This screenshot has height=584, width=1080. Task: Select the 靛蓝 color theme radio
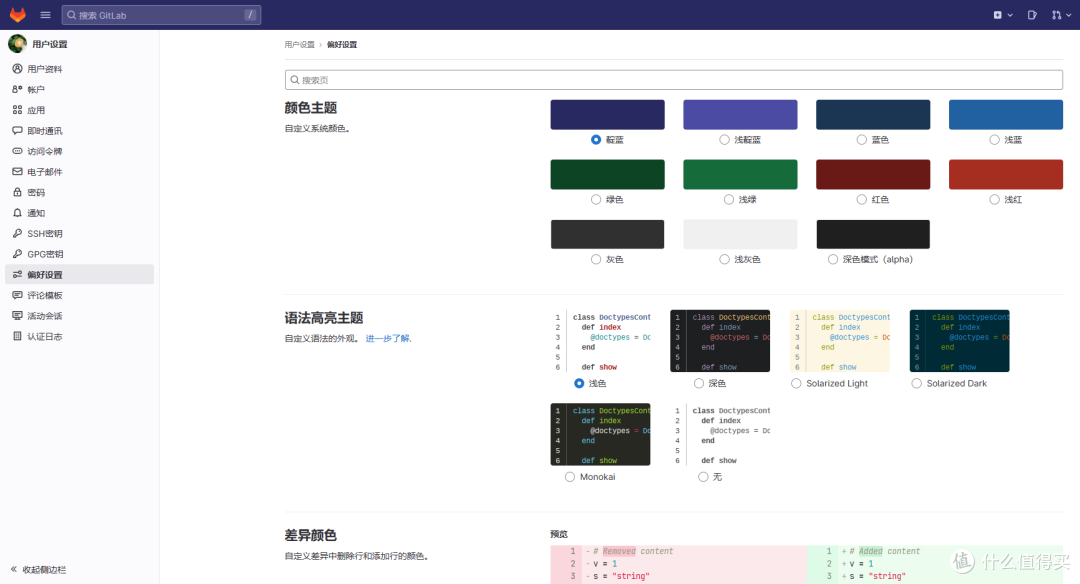[596, 140]
